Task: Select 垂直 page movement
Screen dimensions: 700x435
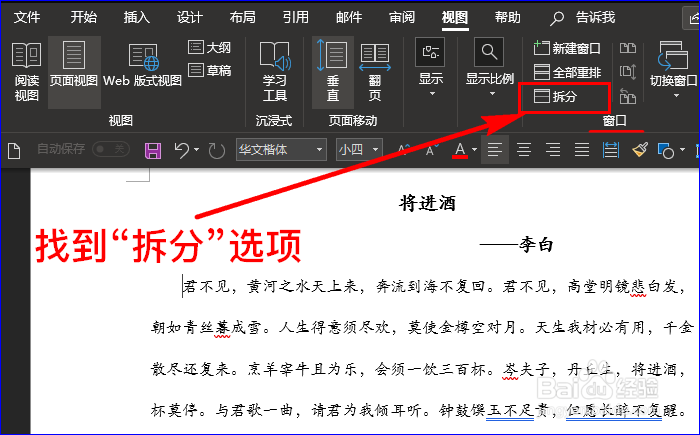Action: [x=333, y=72]
